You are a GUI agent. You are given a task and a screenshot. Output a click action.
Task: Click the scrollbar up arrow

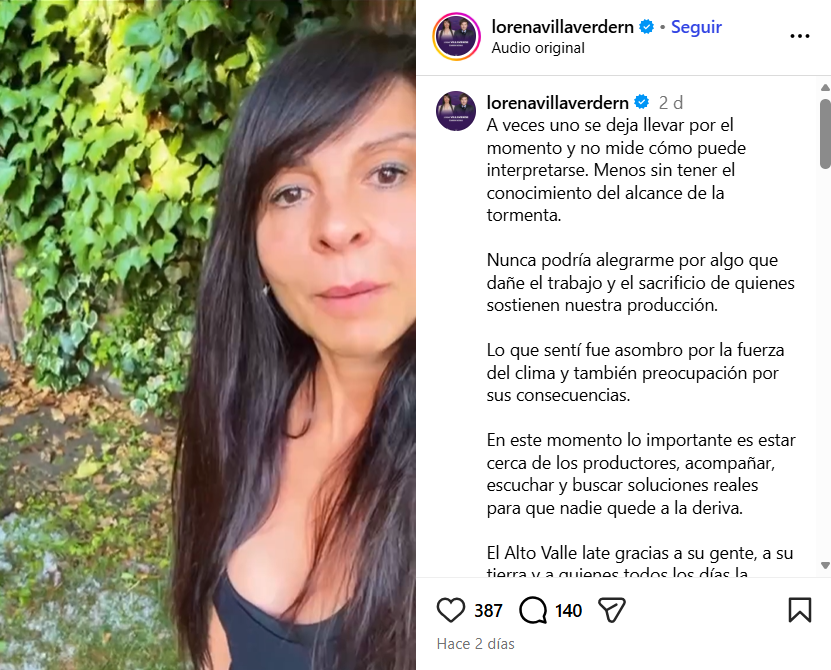click(x=825, y=87)
